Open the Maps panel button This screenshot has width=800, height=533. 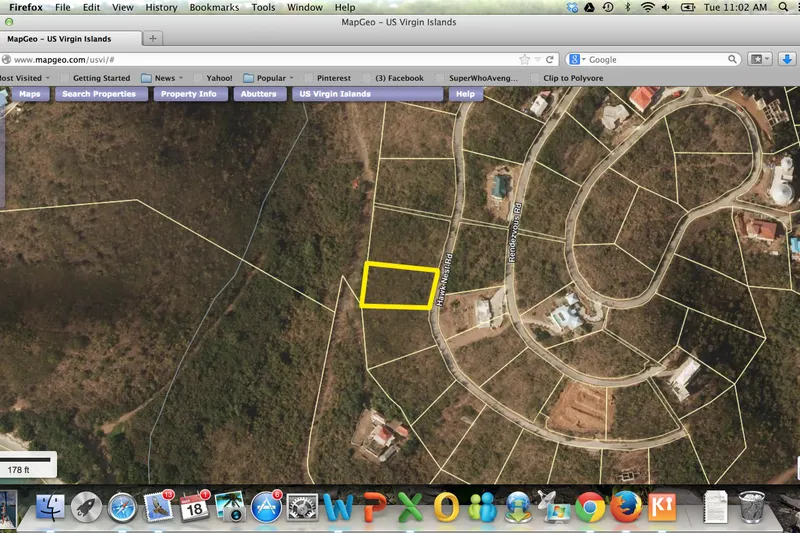click(30, 94)
